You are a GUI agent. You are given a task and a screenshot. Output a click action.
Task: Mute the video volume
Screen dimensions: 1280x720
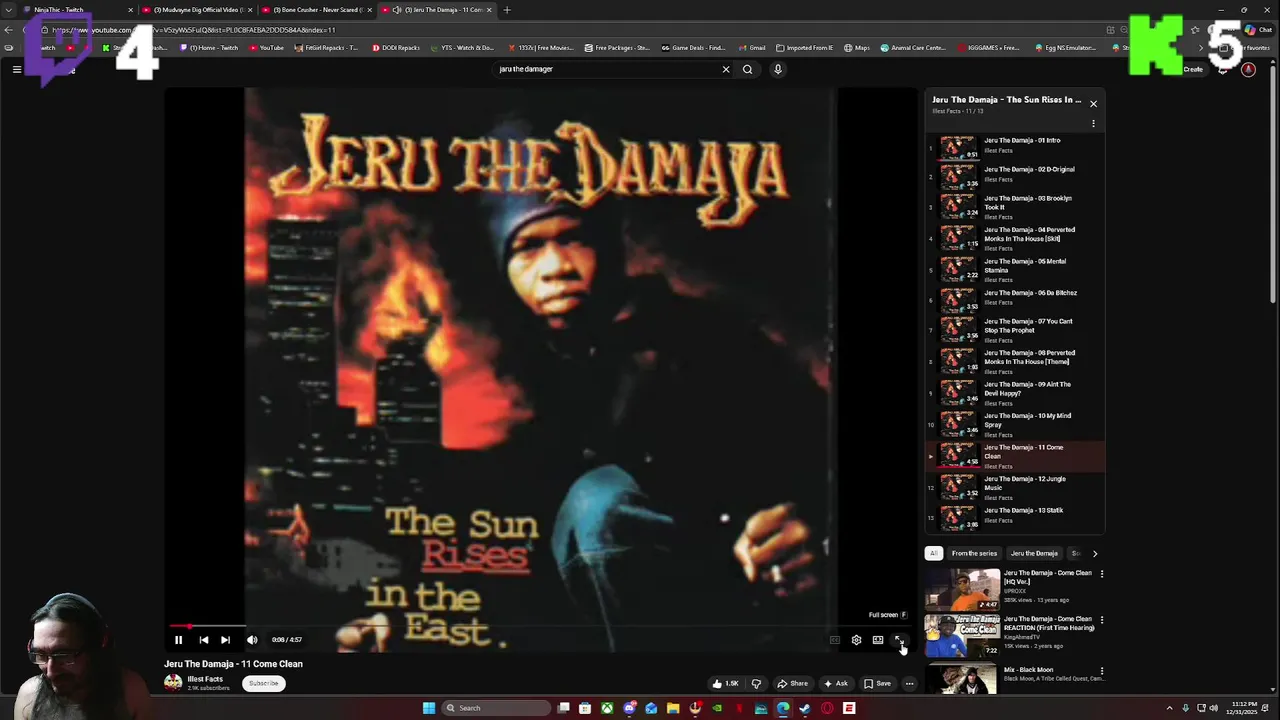[252, 640]
